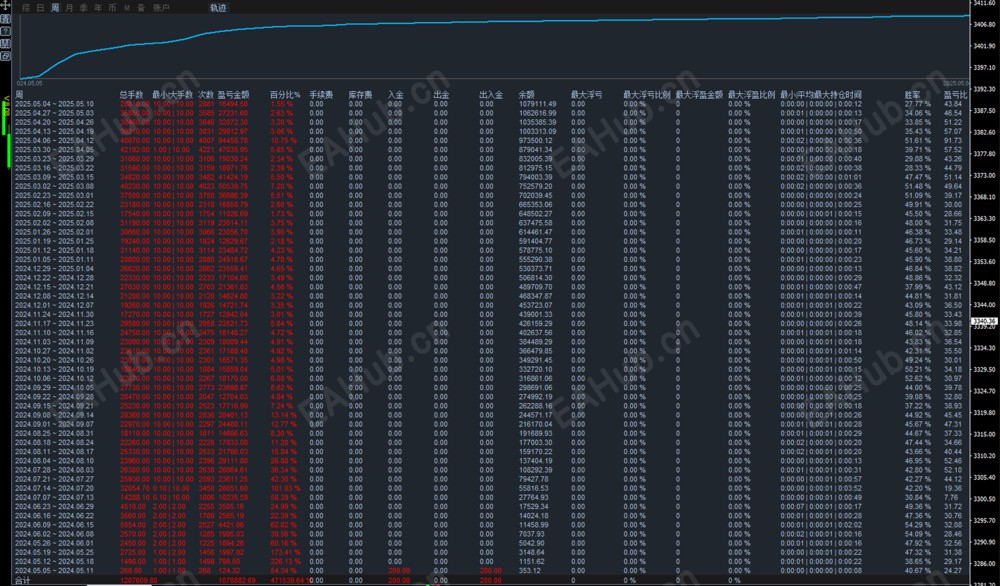1000x586 pixels.
Task: Click the 最小|平均|最大持仓时间 header
Action: 821,94
